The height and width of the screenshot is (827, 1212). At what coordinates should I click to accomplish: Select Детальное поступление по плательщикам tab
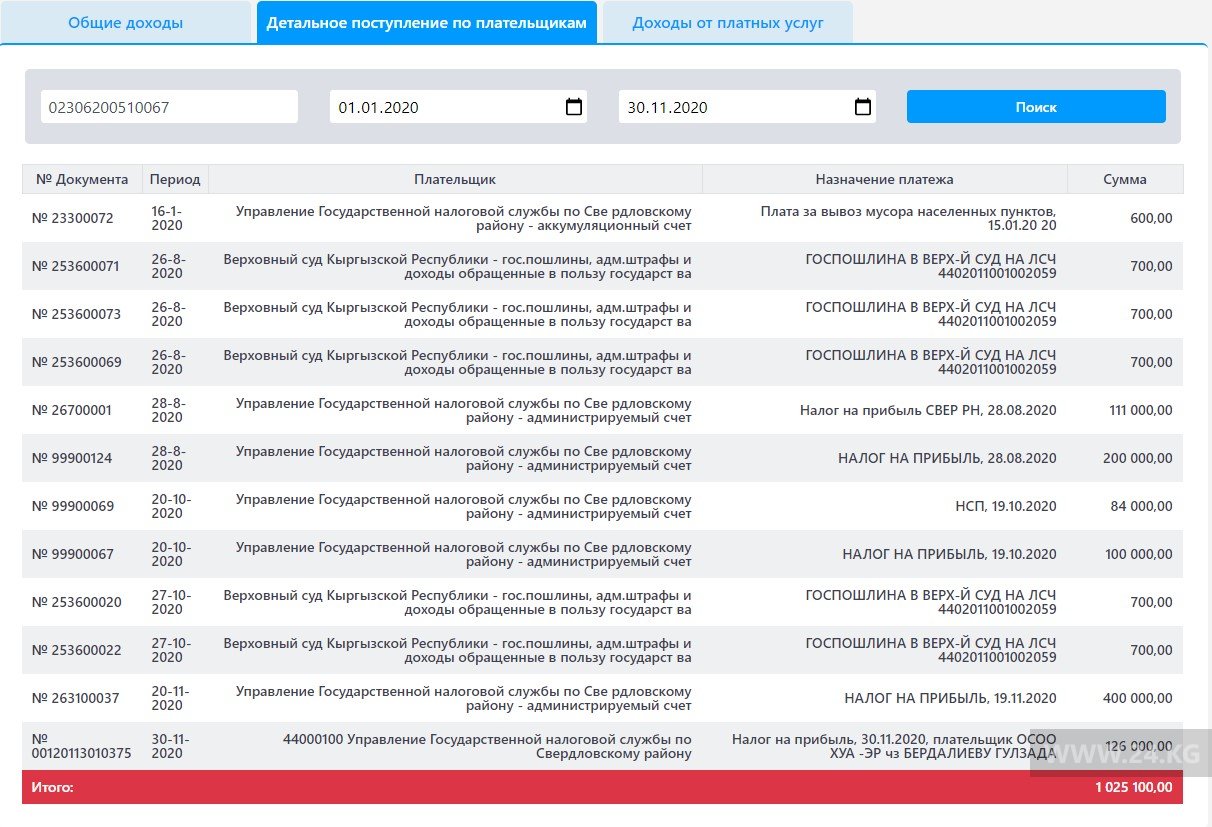[x=427, y=23]
